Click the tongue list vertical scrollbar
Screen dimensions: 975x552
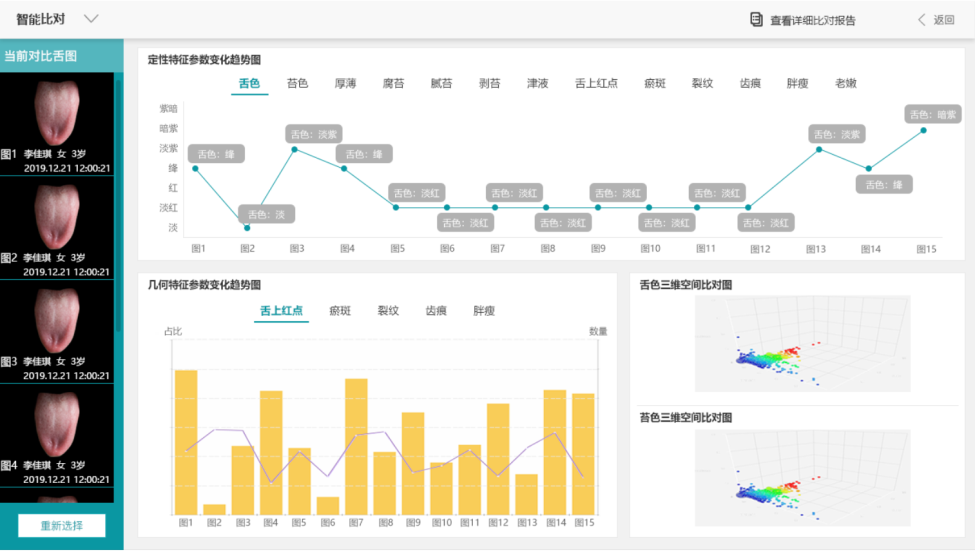118,205
